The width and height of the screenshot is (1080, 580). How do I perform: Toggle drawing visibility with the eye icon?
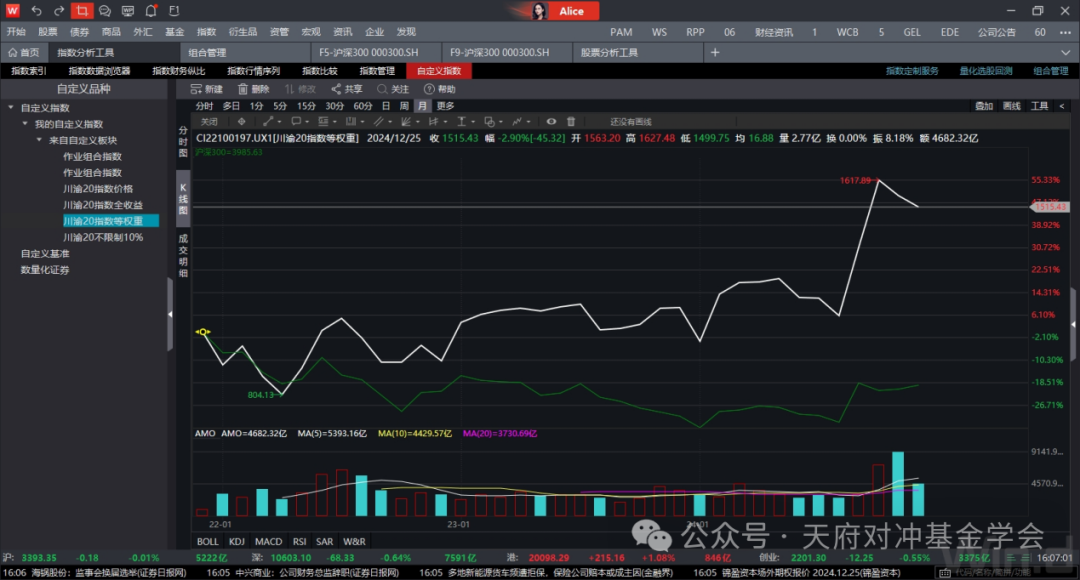click(x=551, y=121)
